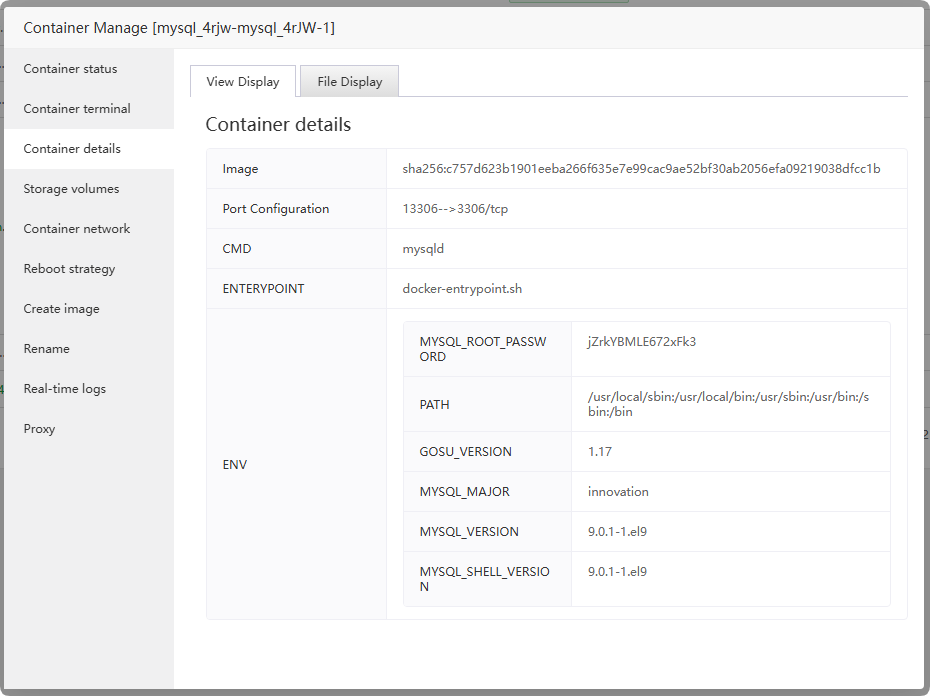Click the Rename sidebar entry
The image size is (930, 696).
(46, 349)
